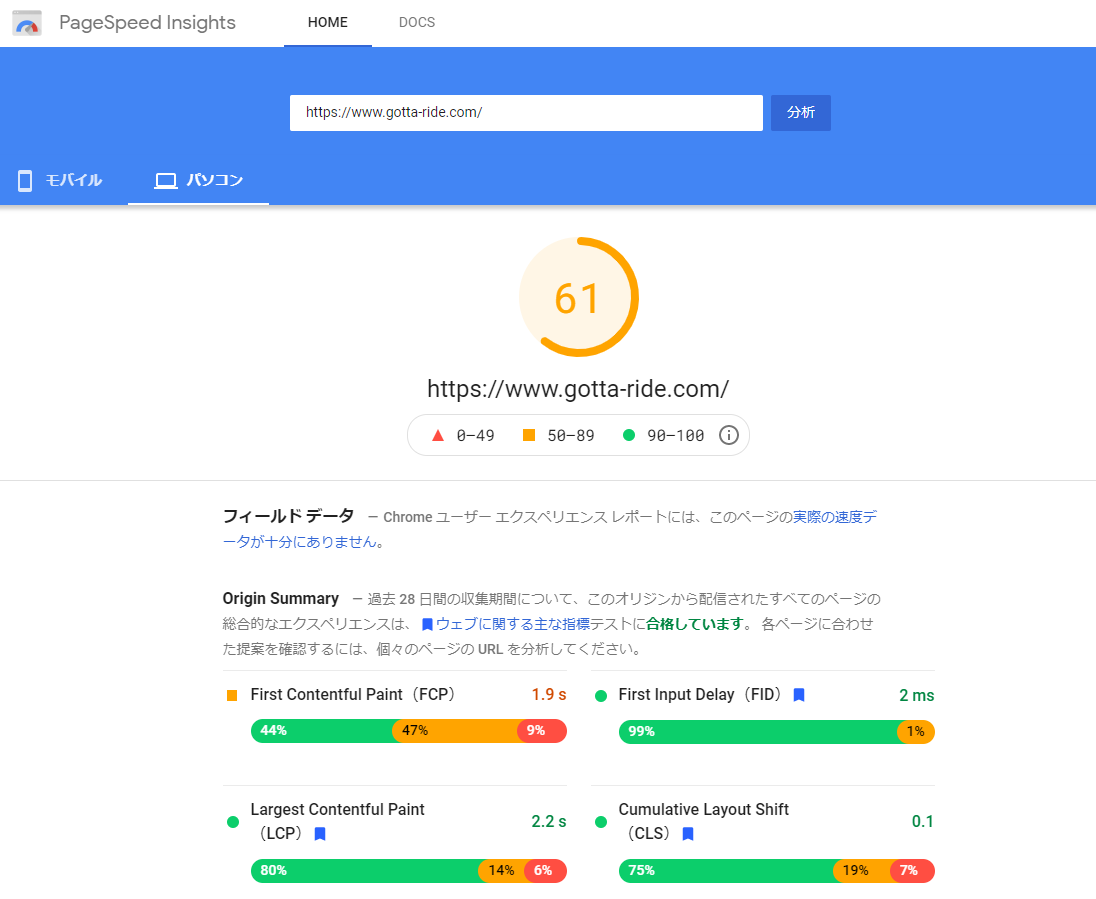Select the パソコン tab
The width and height of the screenshot is (1096, 899).
(199, 180)
